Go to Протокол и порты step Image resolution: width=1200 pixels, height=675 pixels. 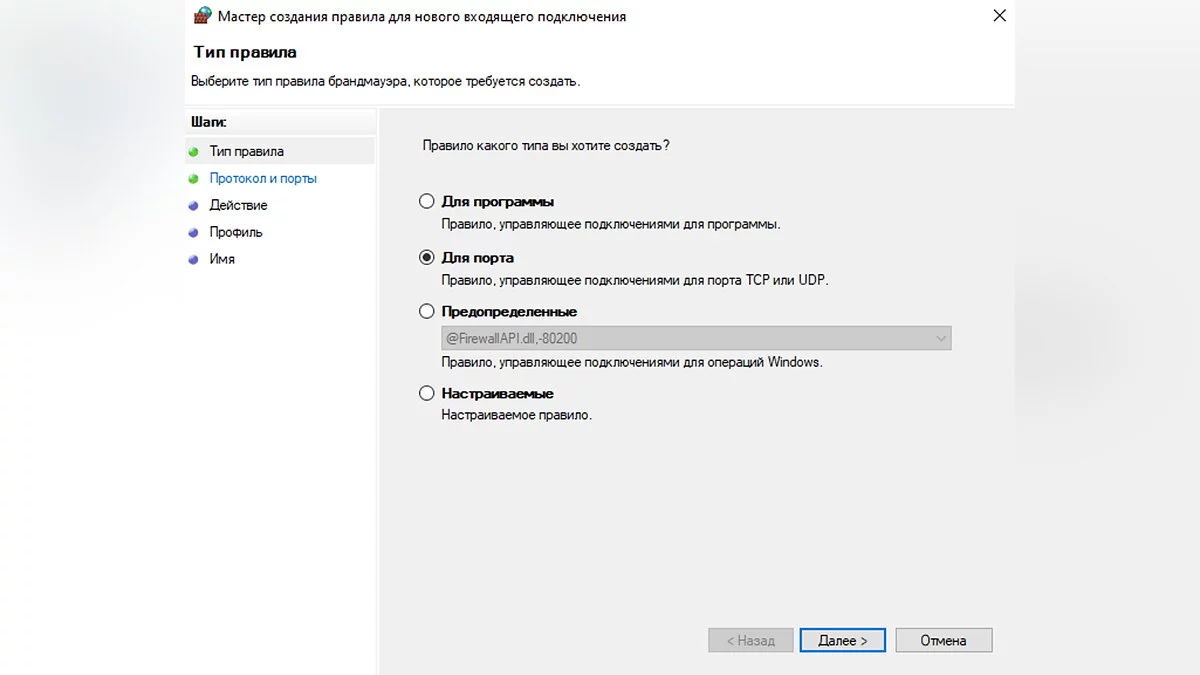point(263,179)
